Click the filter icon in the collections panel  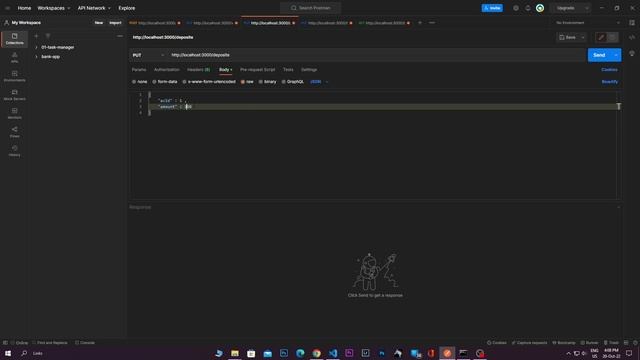(x=48, y=36)
